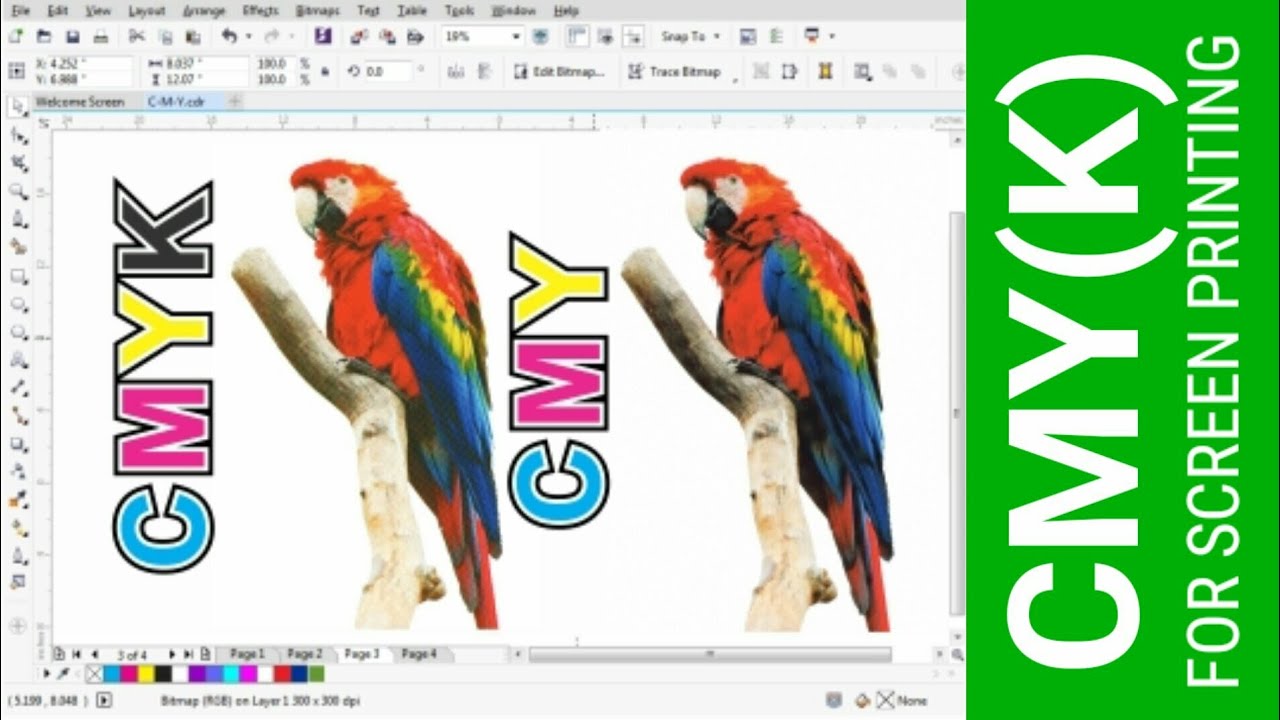Click the Mirror horizontally icon
This screenshot has height=720, width=1280.
point(456,72)
